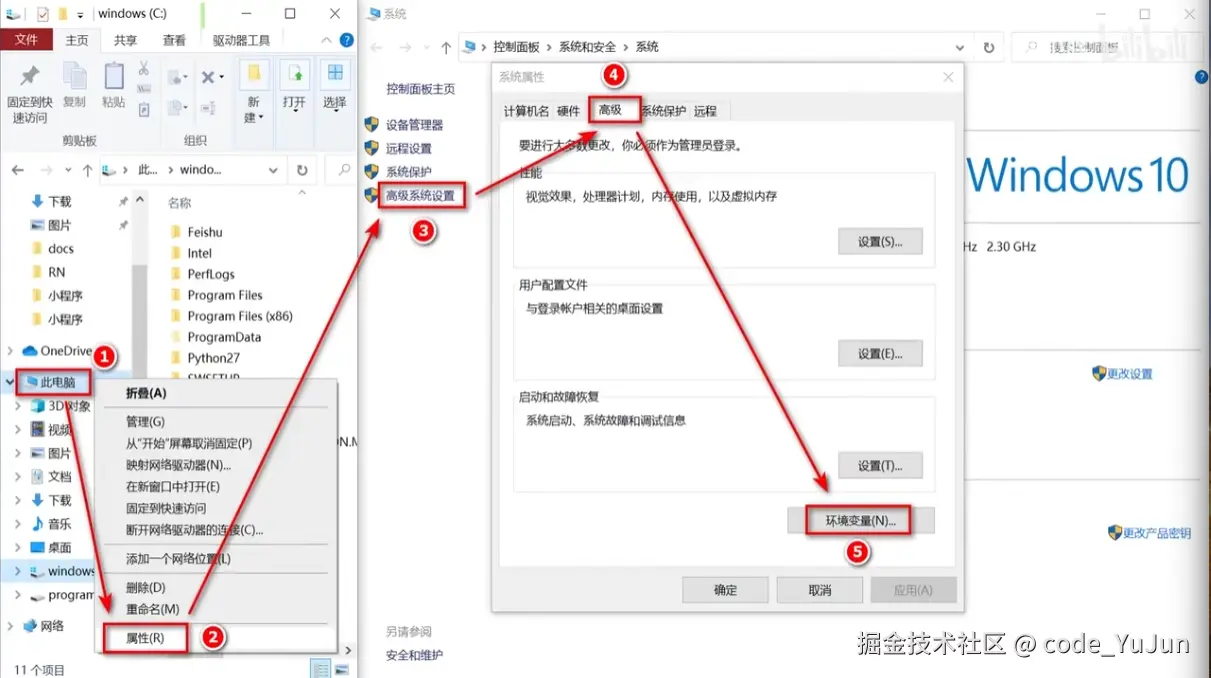Select the 硬件 tab in 系统属性
Viewport: 1211px width, 678px height.
(568, 111)
